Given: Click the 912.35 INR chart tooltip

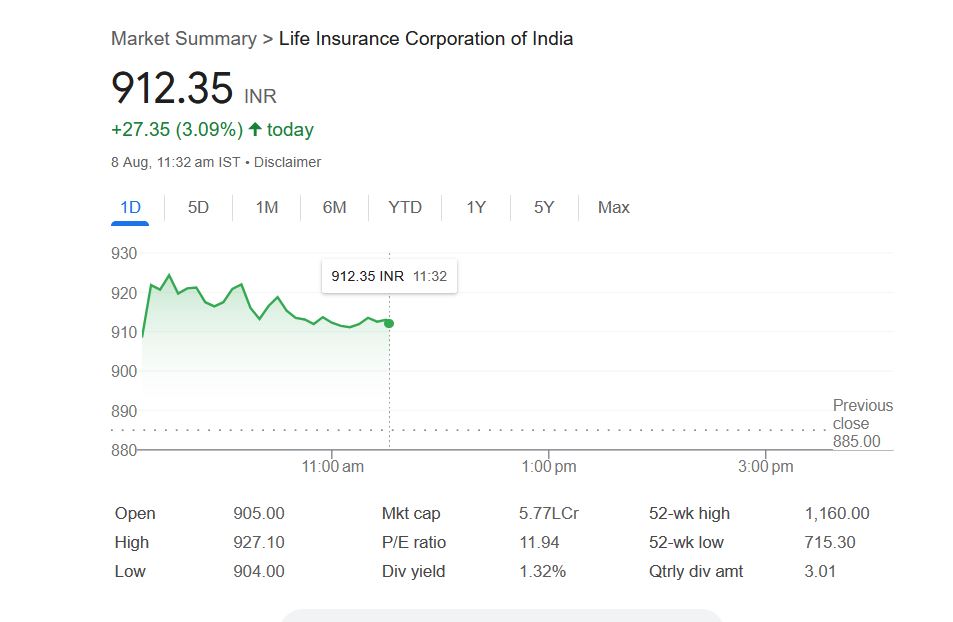Looking at the screenshot, I should (389, 276).
